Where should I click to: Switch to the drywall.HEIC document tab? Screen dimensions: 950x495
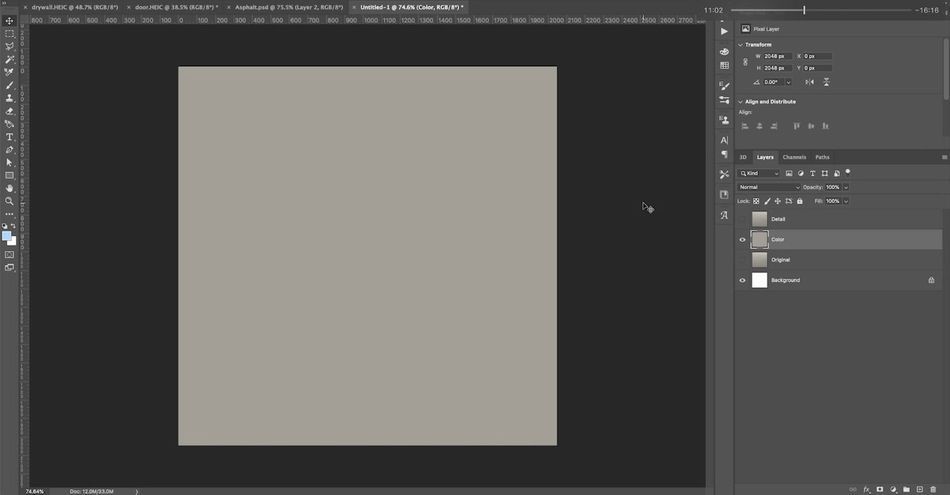tap(75, 7)
